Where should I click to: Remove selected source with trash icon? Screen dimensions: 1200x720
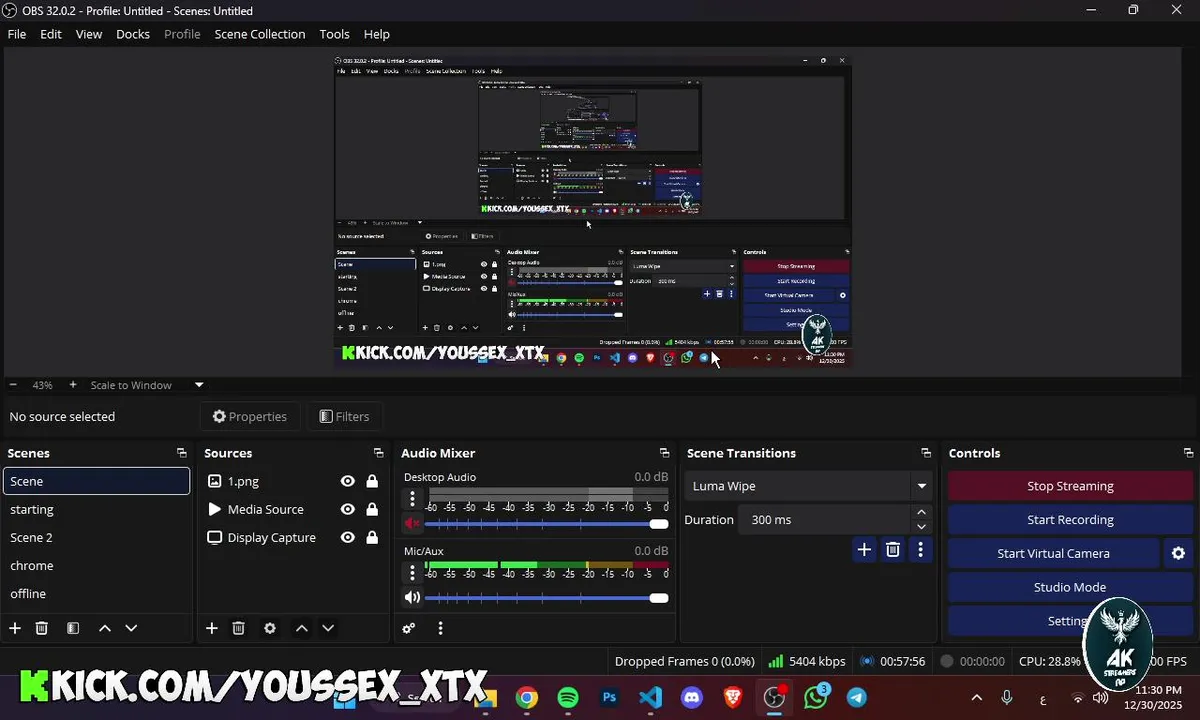click(239, 628)
